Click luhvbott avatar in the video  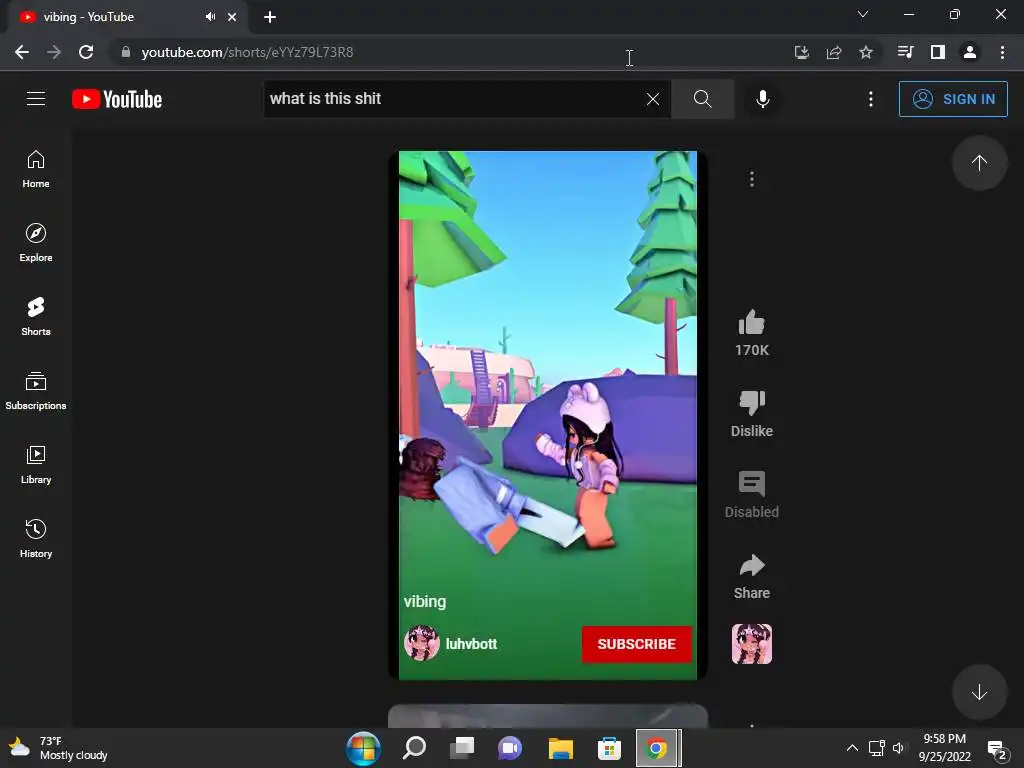click(x=421, y=643)
